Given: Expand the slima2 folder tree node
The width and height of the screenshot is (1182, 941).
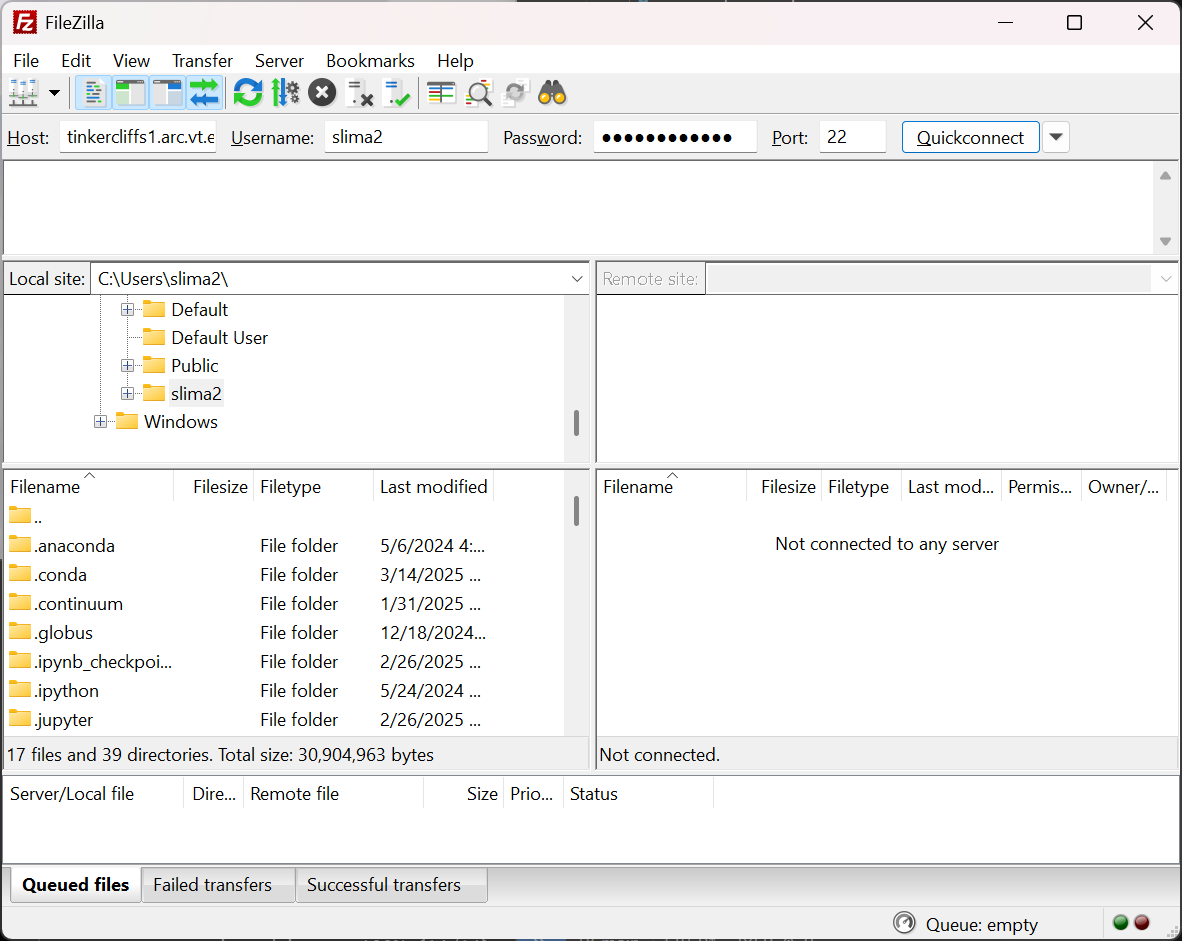Looking at the screenshot, I should 127,394.
